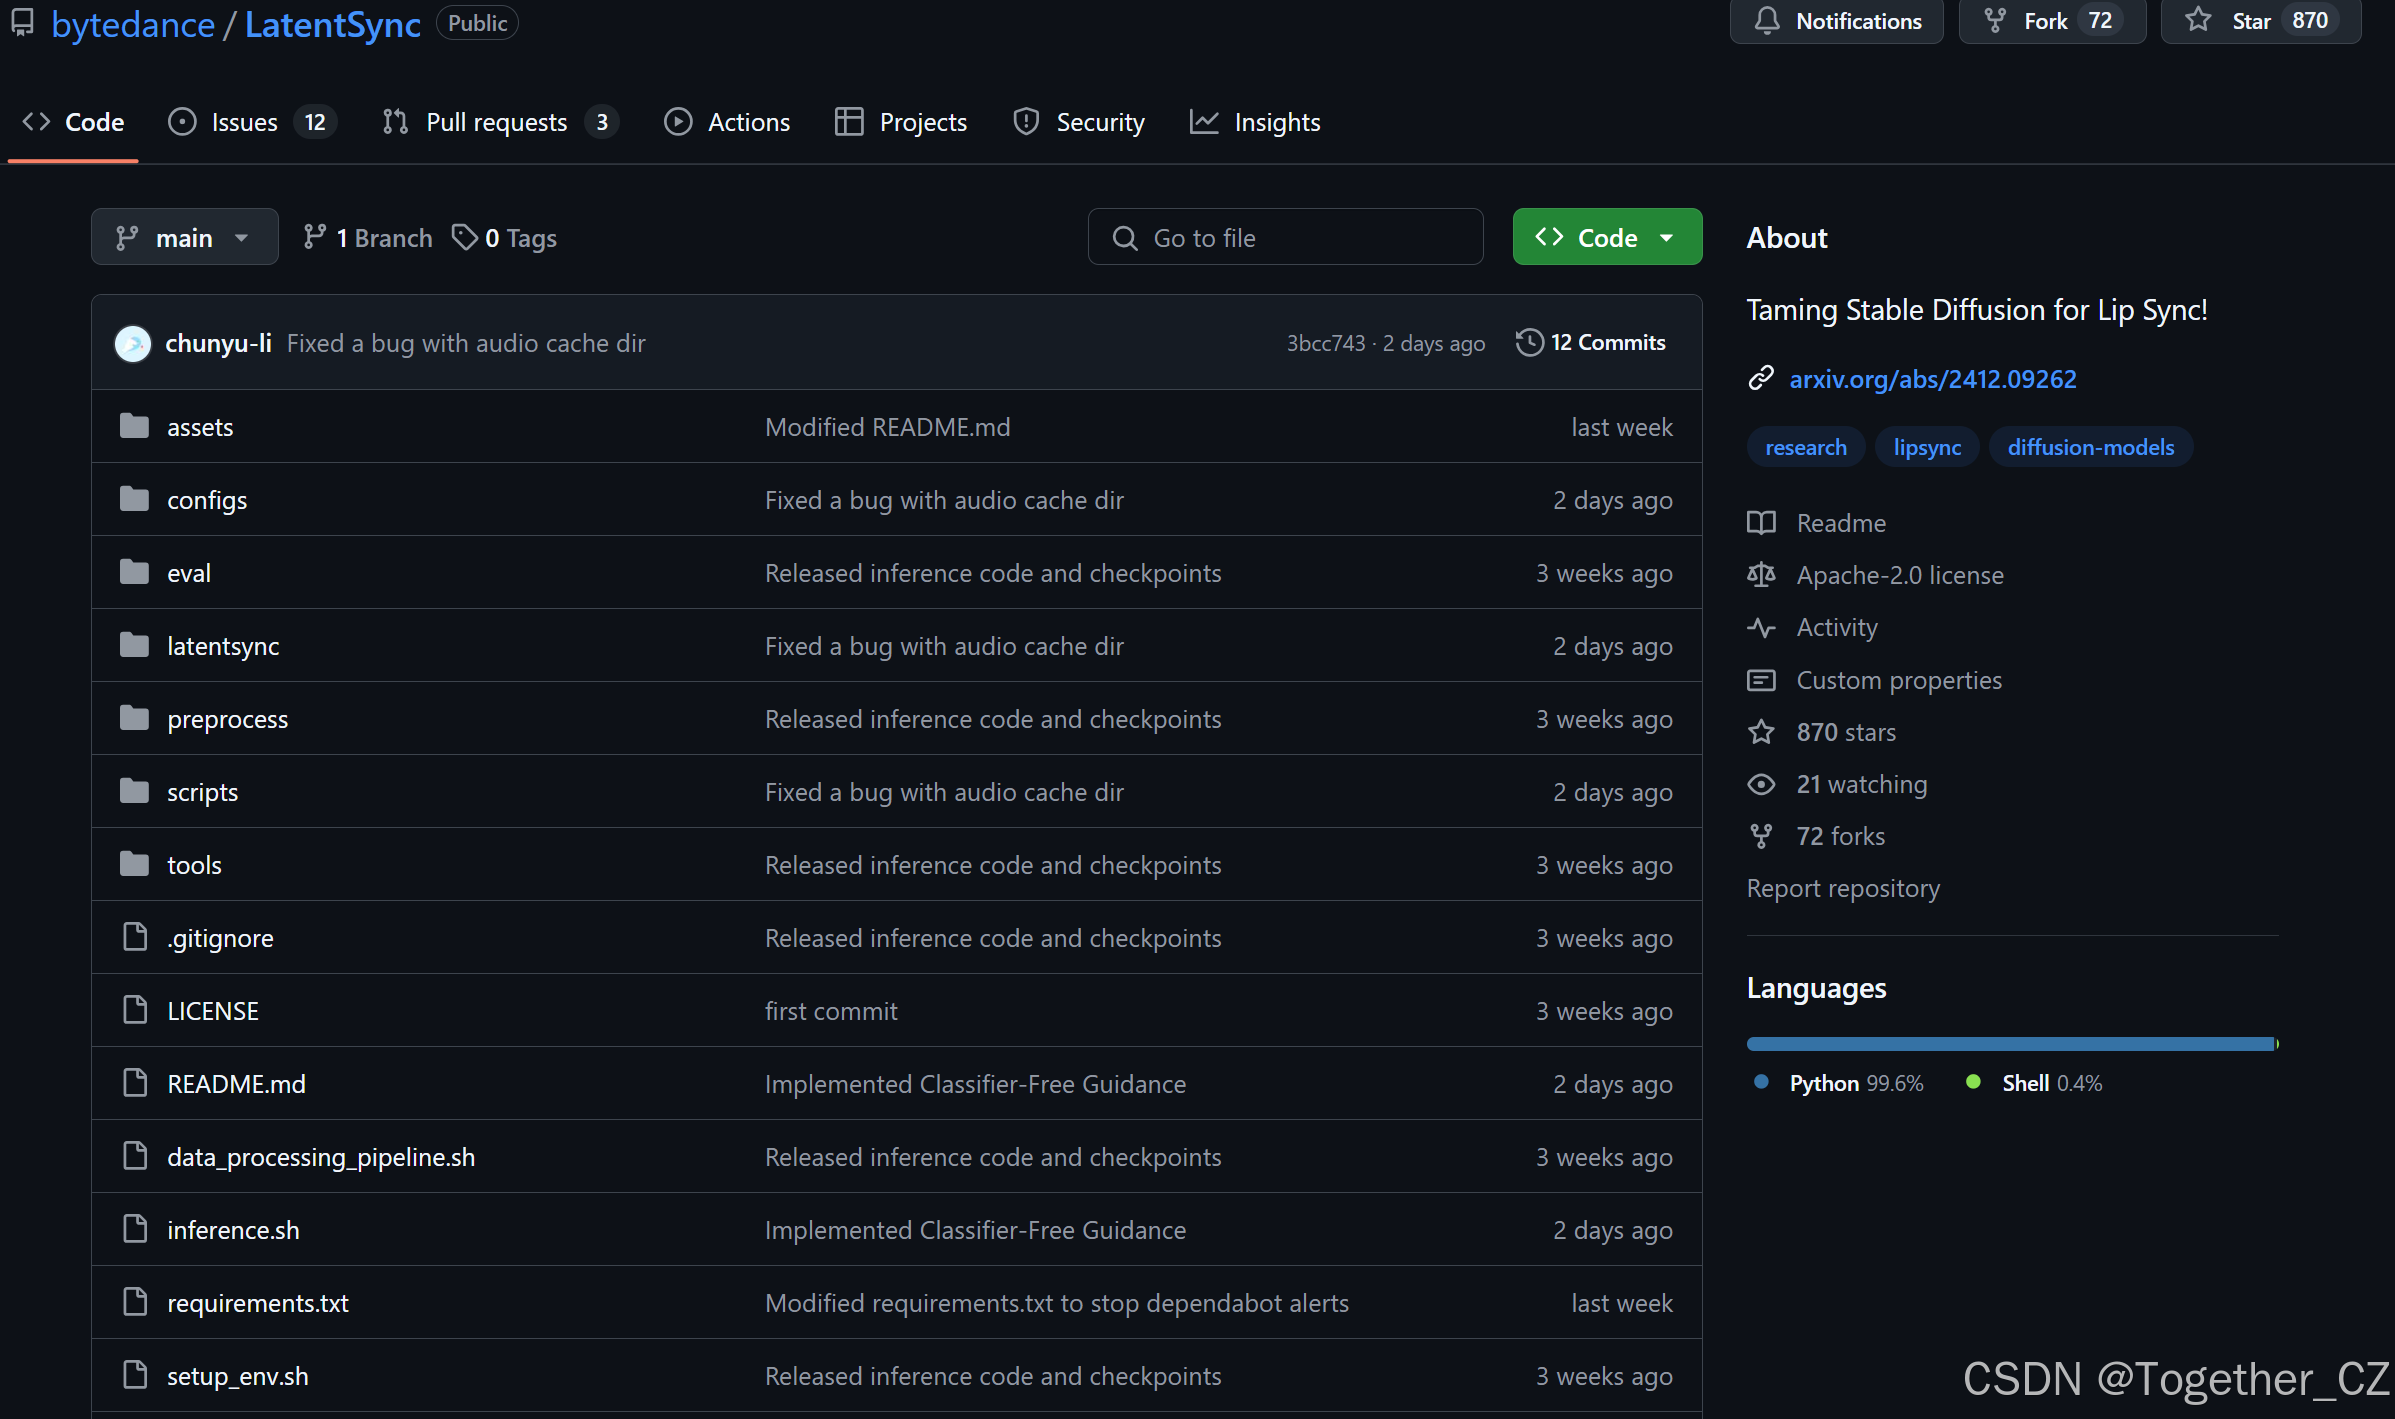Open the Readme book icon link

pyautogui.click(x=1761, y=523)
